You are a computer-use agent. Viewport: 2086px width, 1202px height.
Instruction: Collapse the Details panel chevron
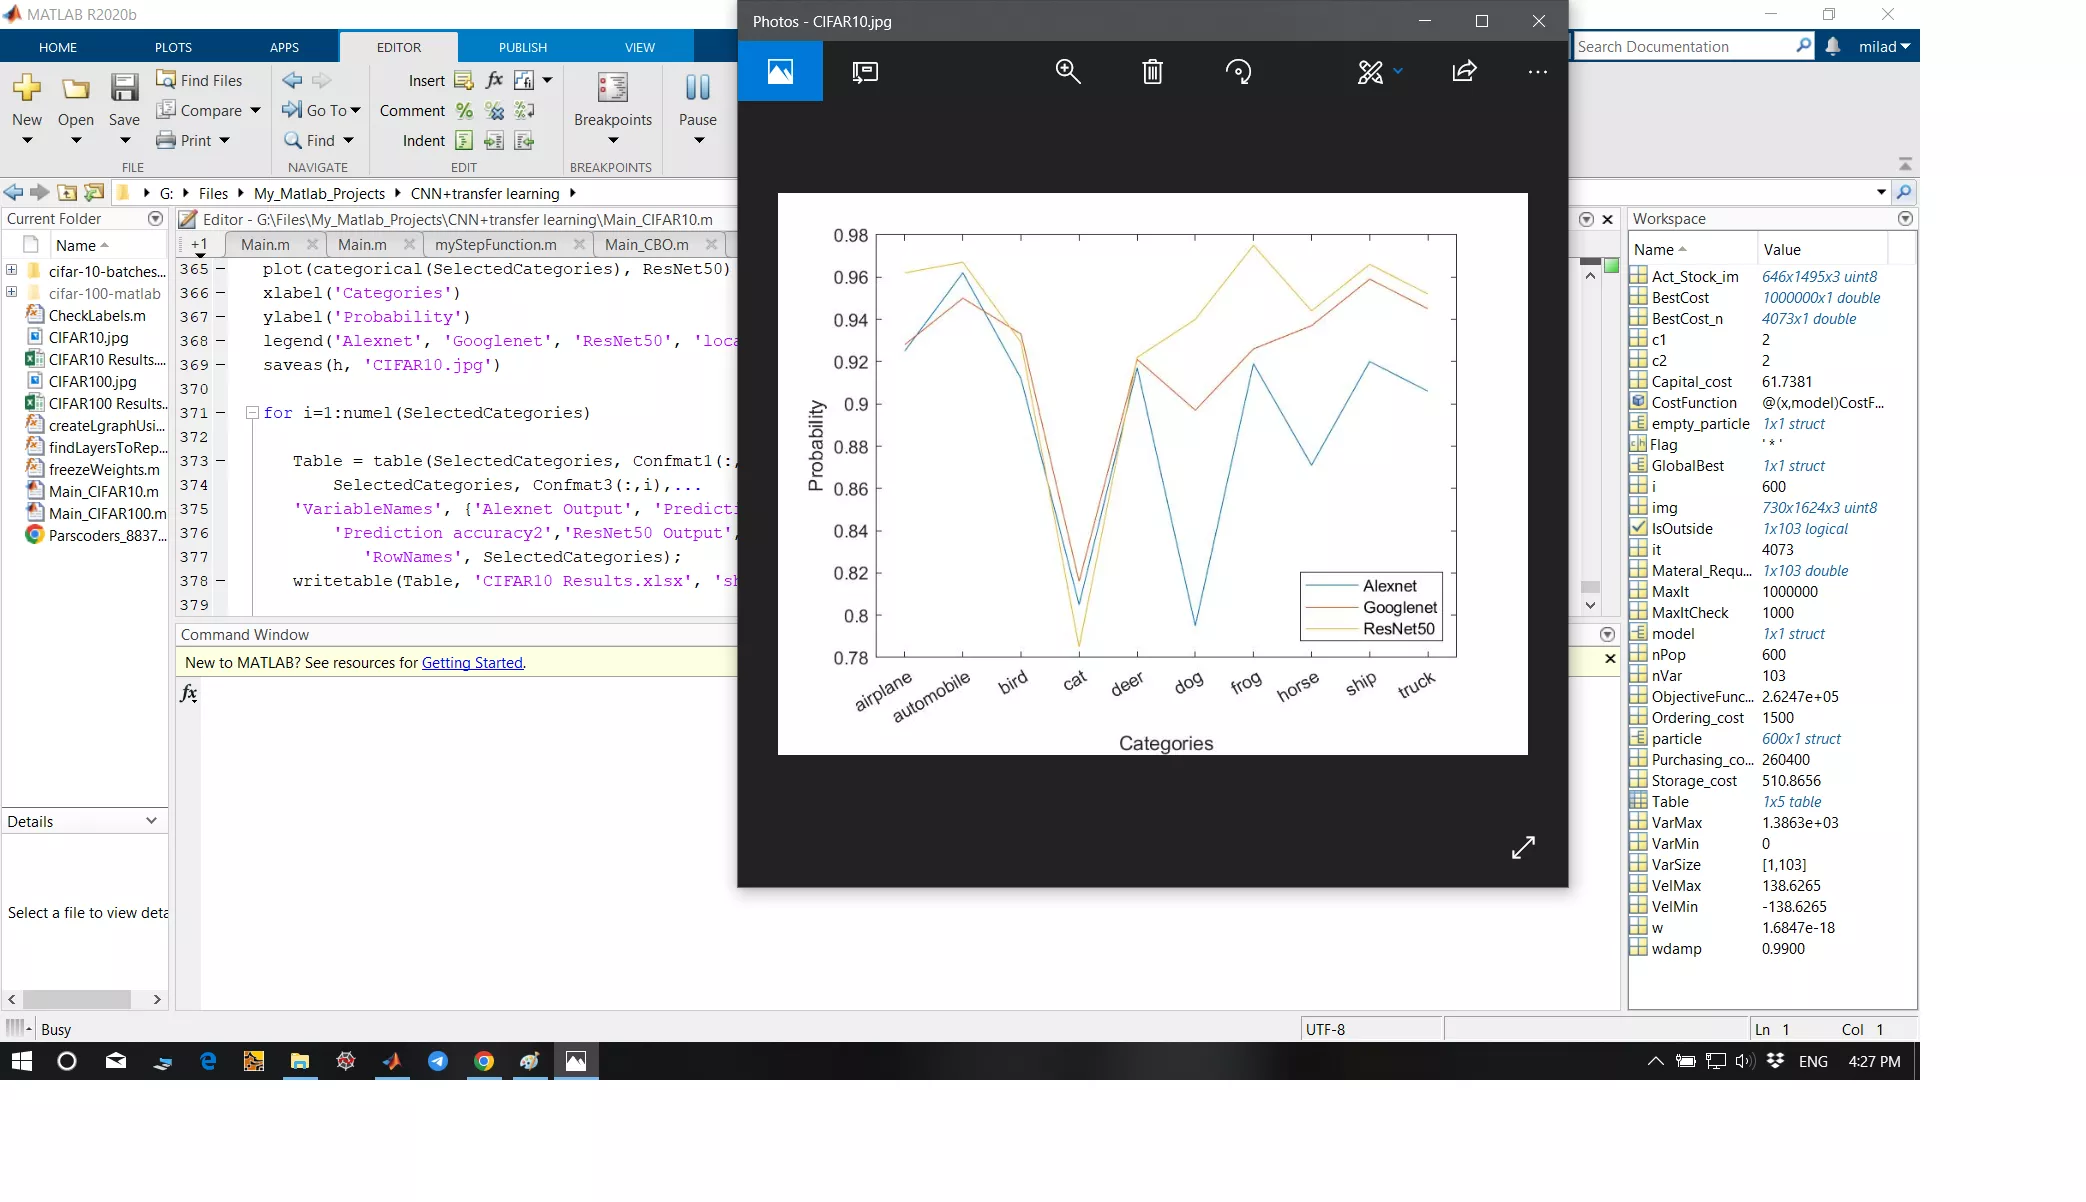click(151, 820)
